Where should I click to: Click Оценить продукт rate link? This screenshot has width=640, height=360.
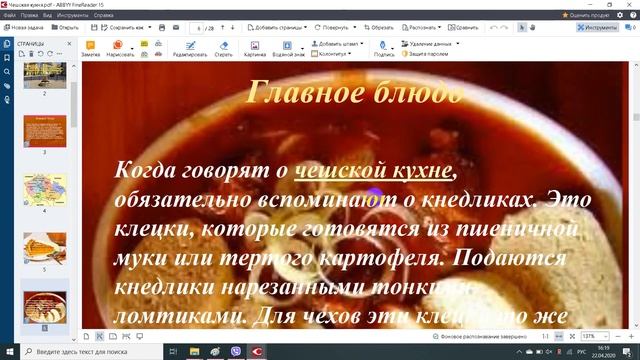coord(586,15)
